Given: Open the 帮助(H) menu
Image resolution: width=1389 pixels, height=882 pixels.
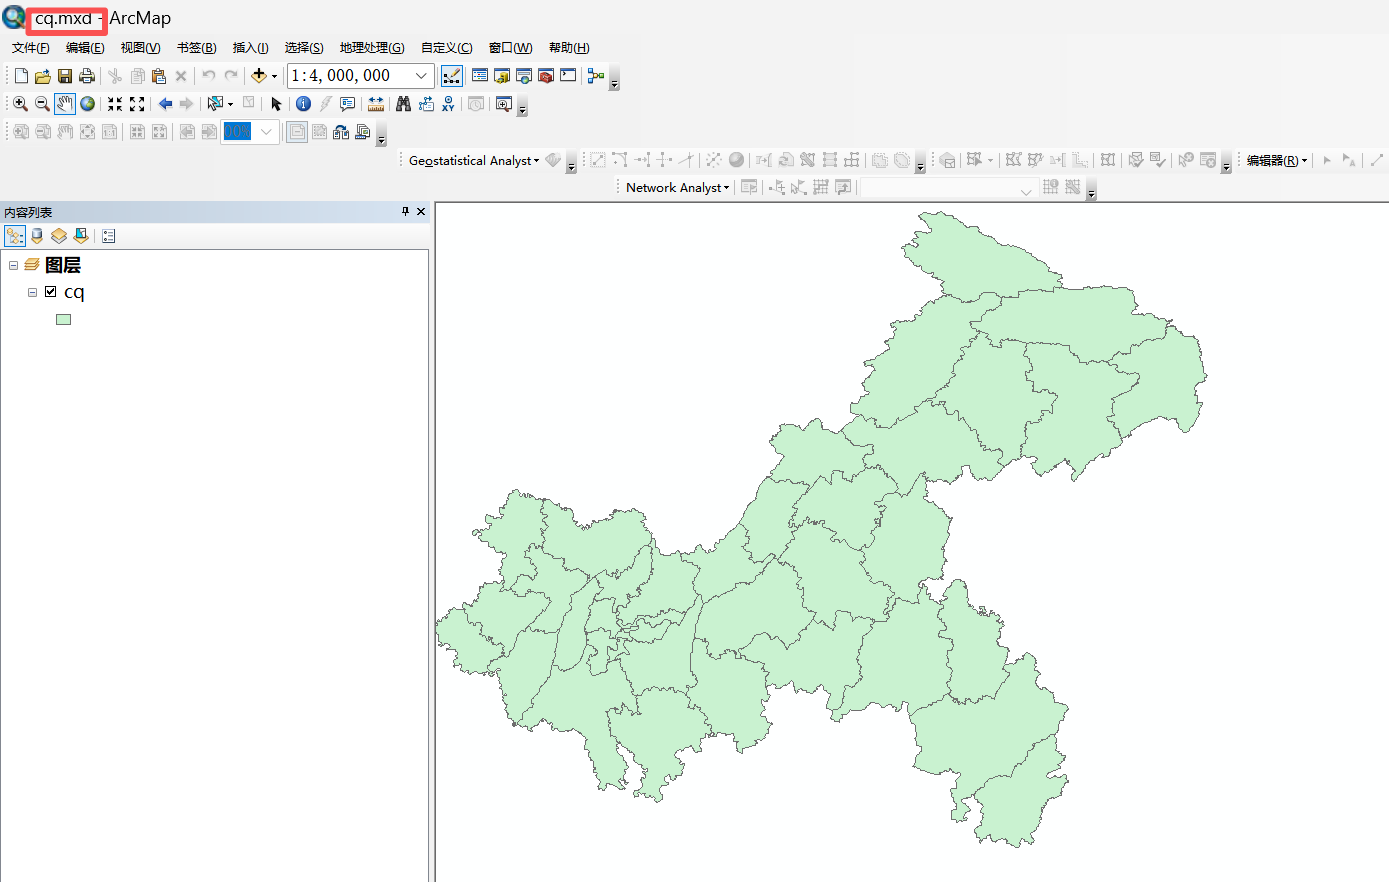Looking at the screenshot, I should click(x=569, y=48).
